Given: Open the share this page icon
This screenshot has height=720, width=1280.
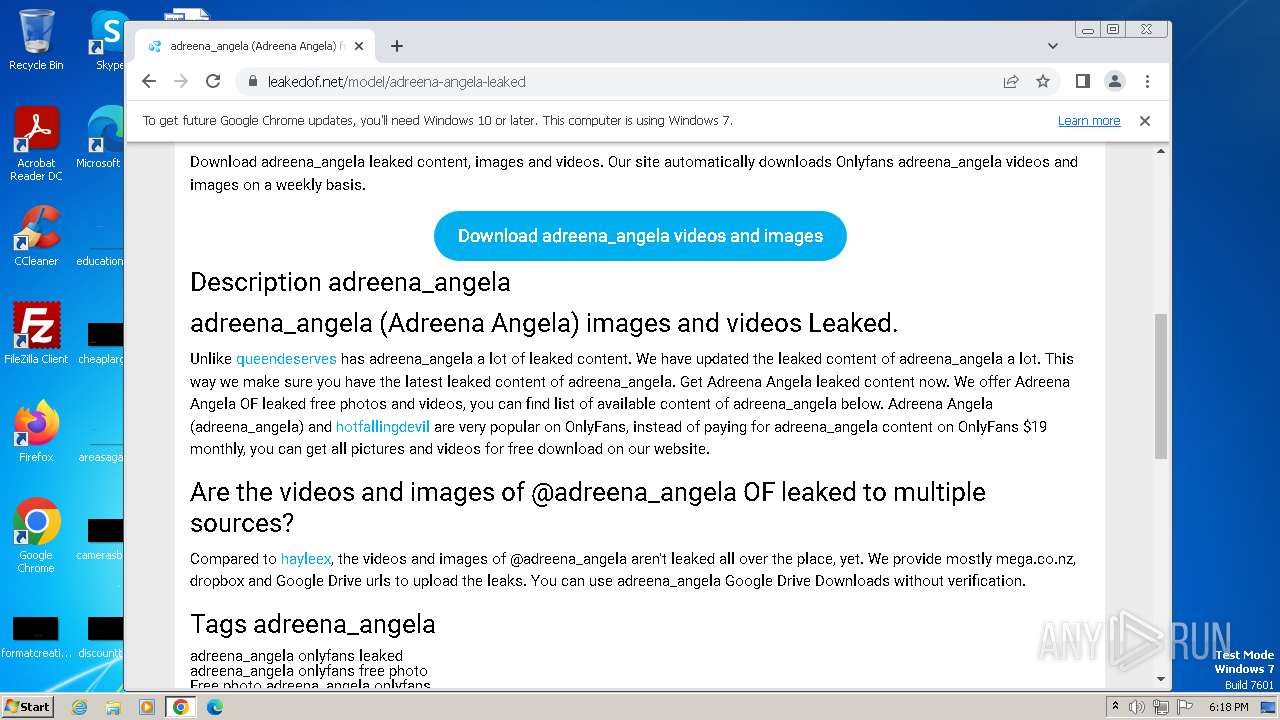Looking at the screenshot, I should (1011, 81).
